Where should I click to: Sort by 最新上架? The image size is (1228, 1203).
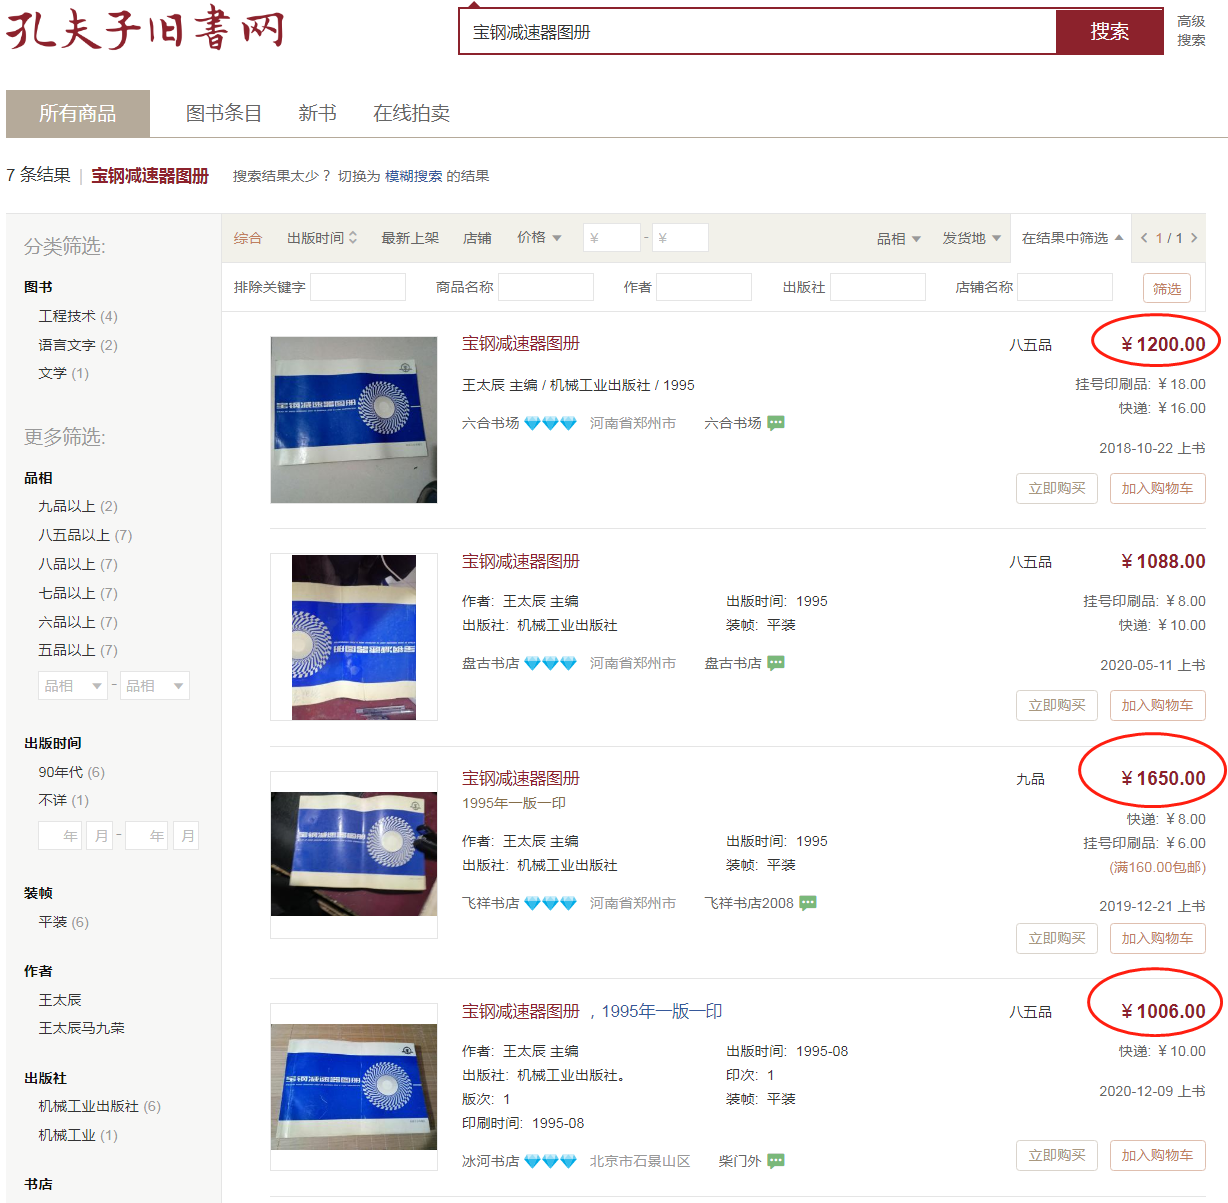click(410, 238)
